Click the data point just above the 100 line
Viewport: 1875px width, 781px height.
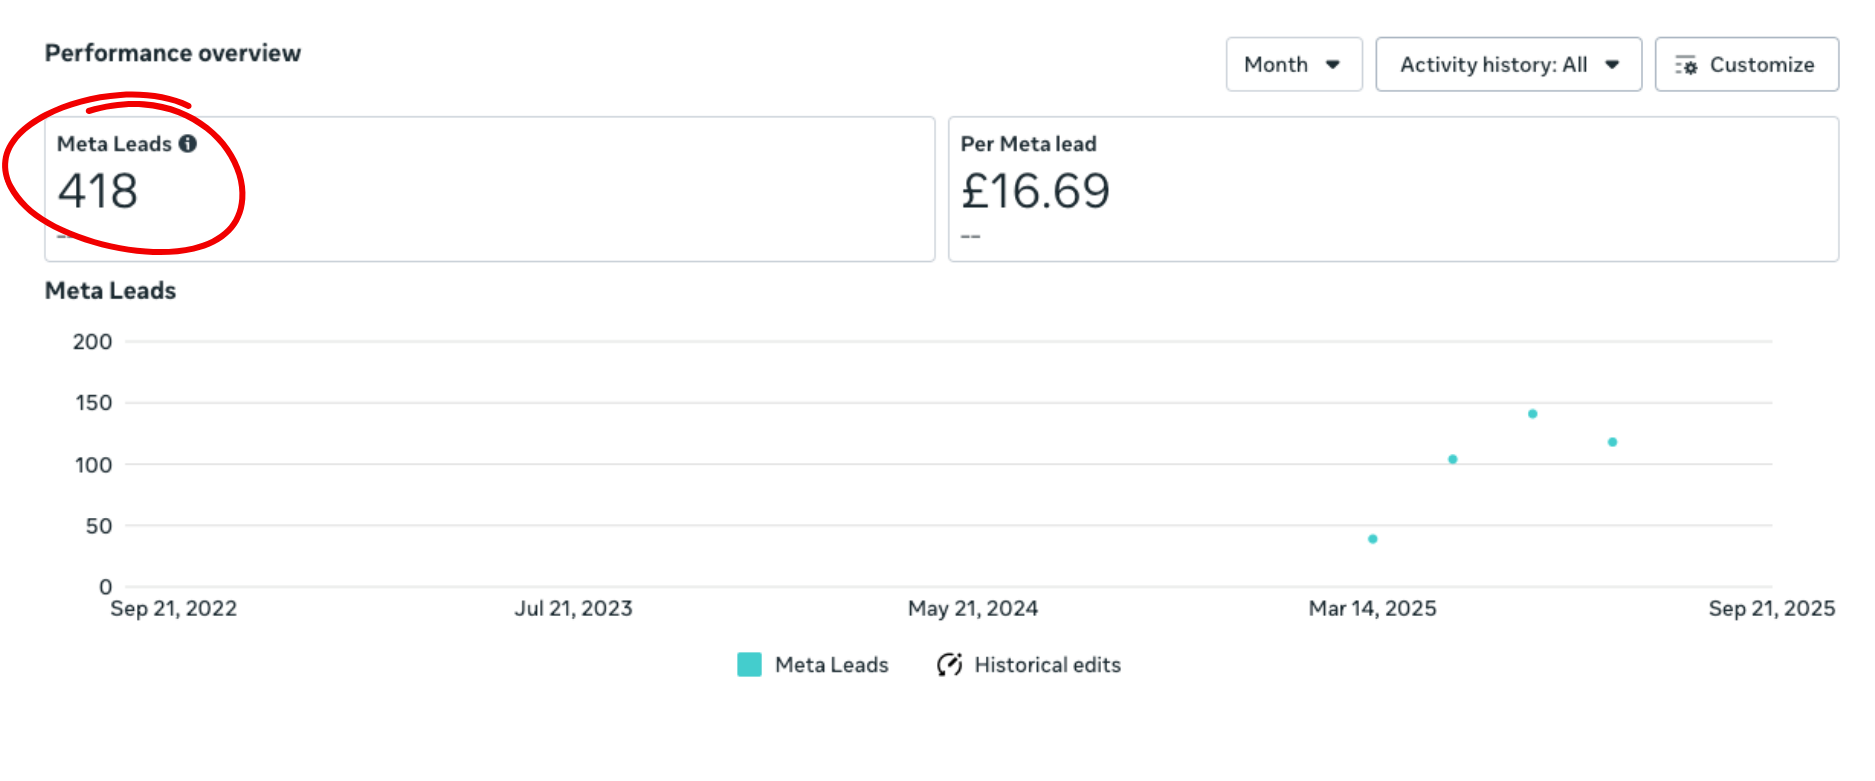(1453, 460)
